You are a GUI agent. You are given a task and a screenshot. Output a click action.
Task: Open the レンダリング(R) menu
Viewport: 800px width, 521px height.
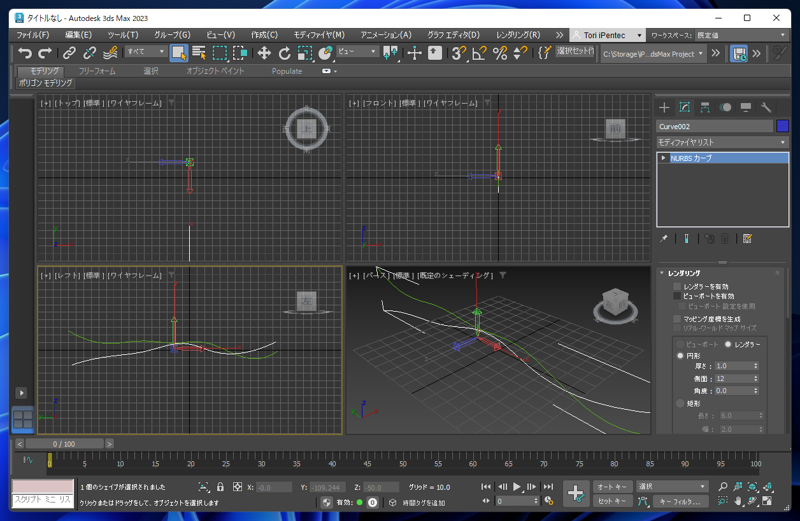coord(518,35)
